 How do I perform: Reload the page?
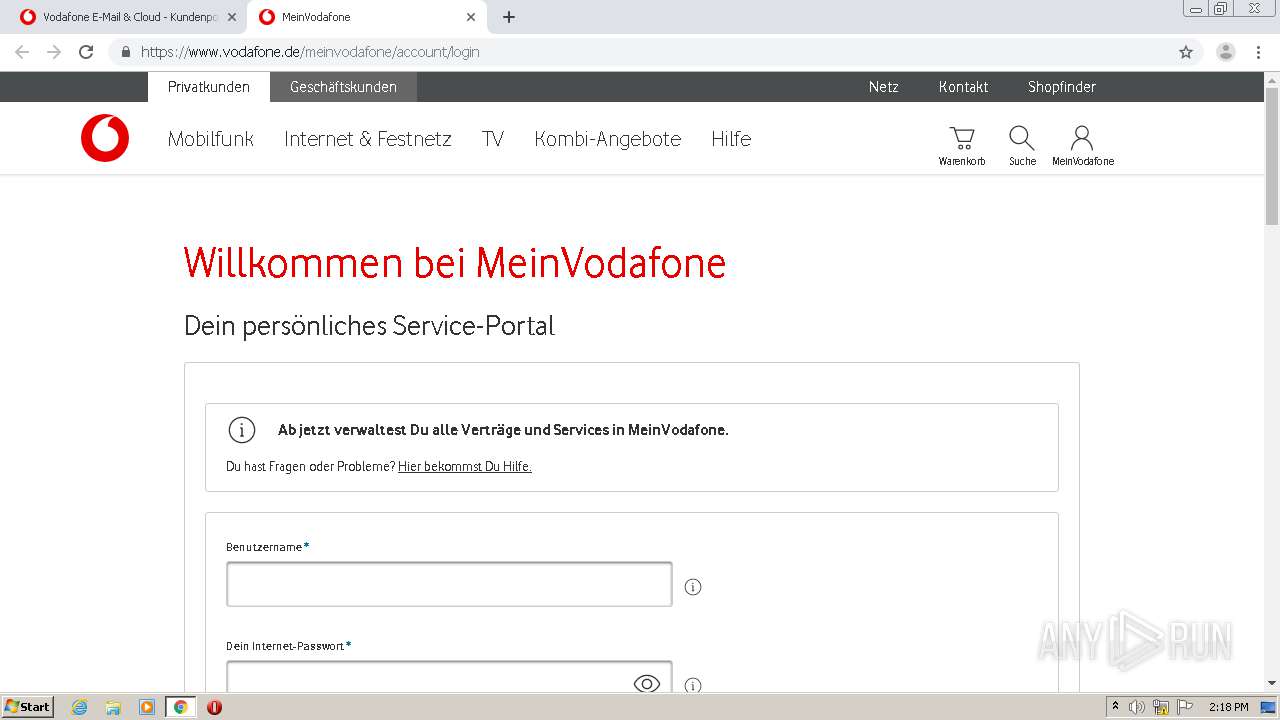pyautogui.click(x=86, y=52)
